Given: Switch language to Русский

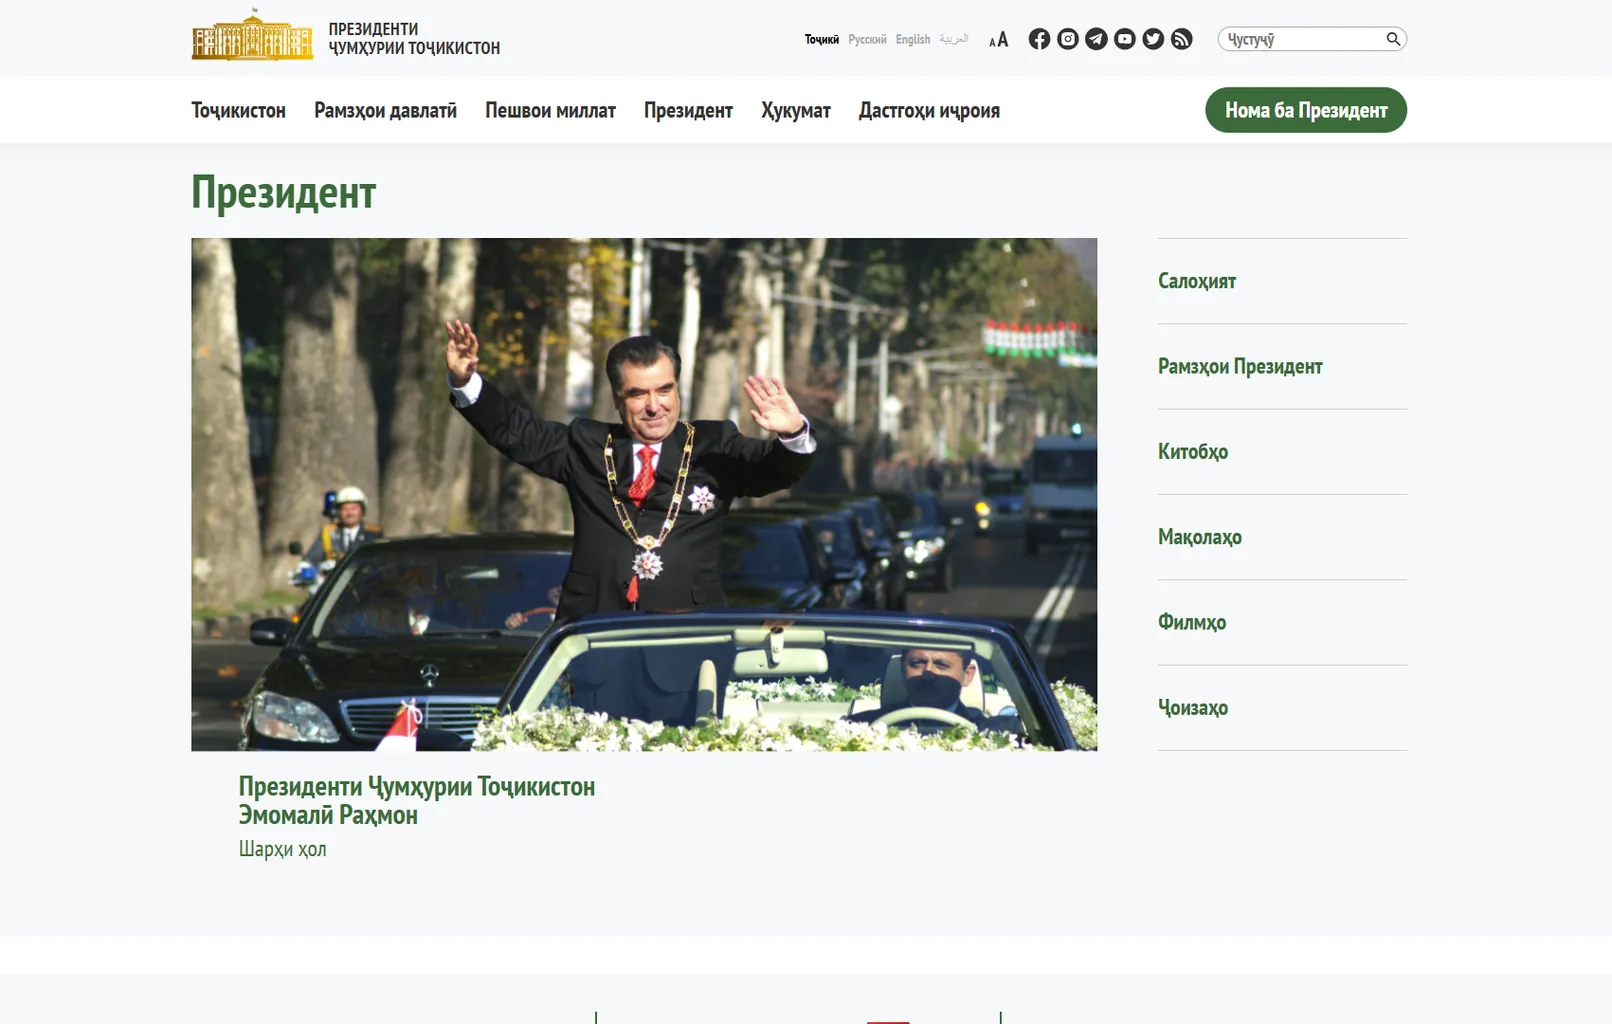Looking at the screenshot, I should coord(867,40).
